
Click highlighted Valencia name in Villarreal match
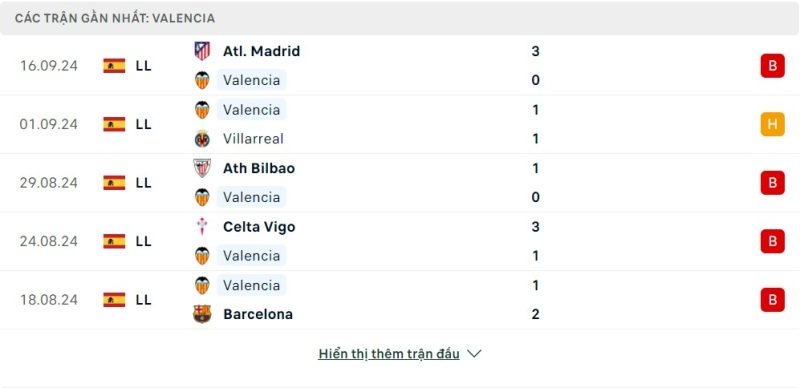pos(252,110)
